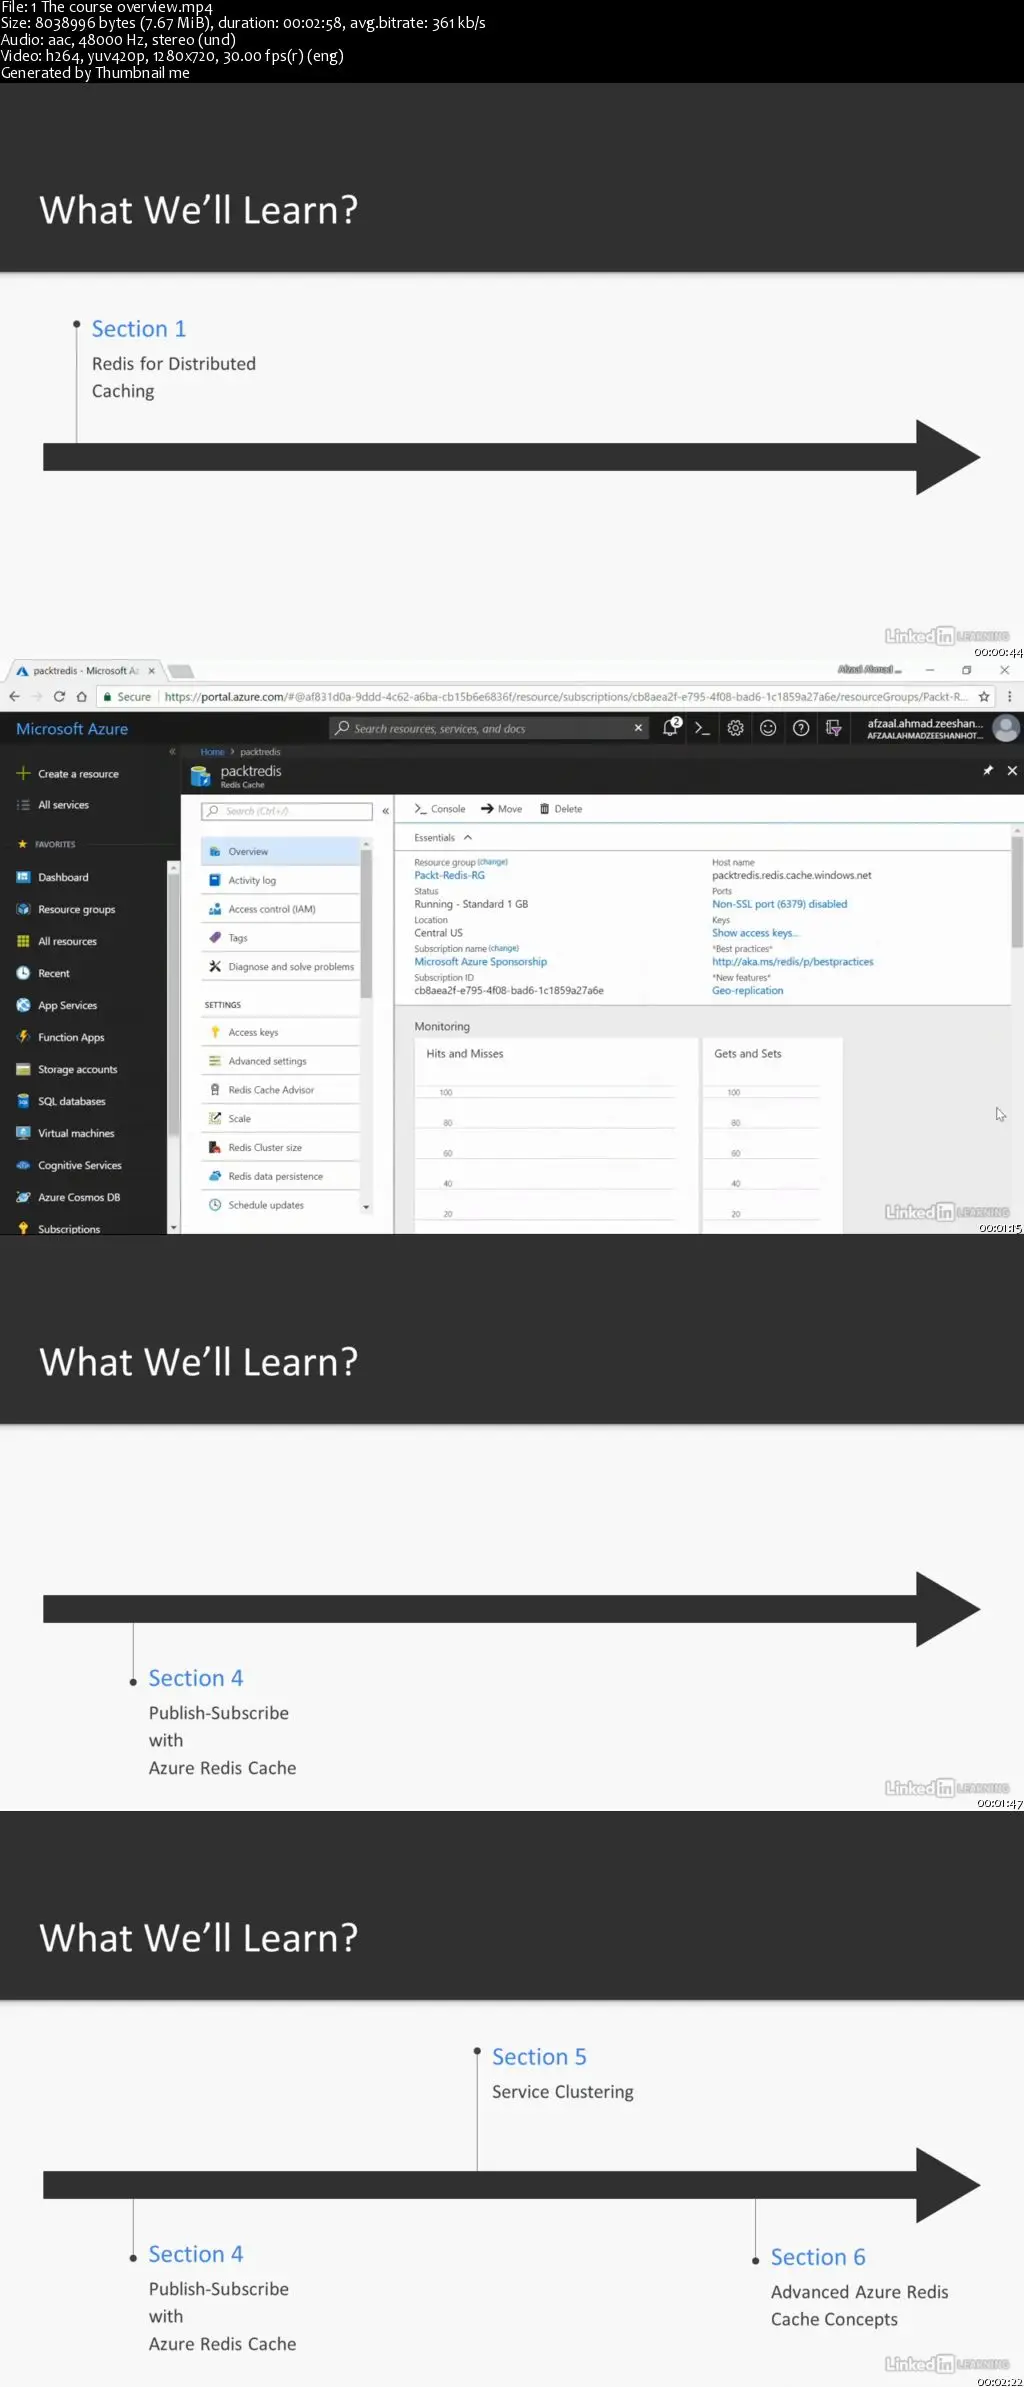Open Chrome menu with three dots

coord(1009,697)
